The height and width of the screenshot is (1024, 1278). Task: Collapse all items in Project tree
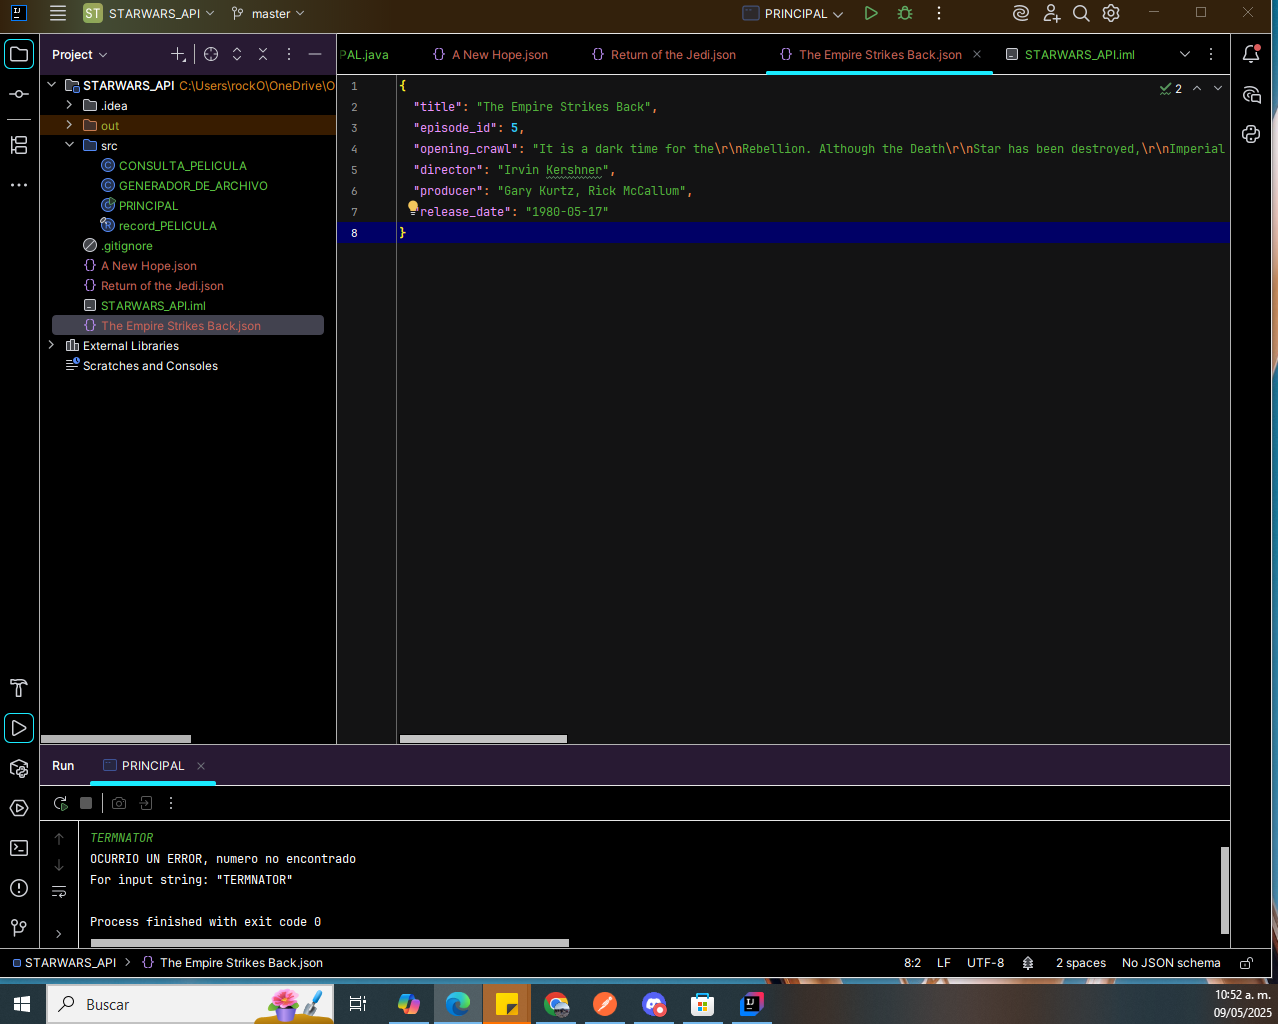(263, 54)
